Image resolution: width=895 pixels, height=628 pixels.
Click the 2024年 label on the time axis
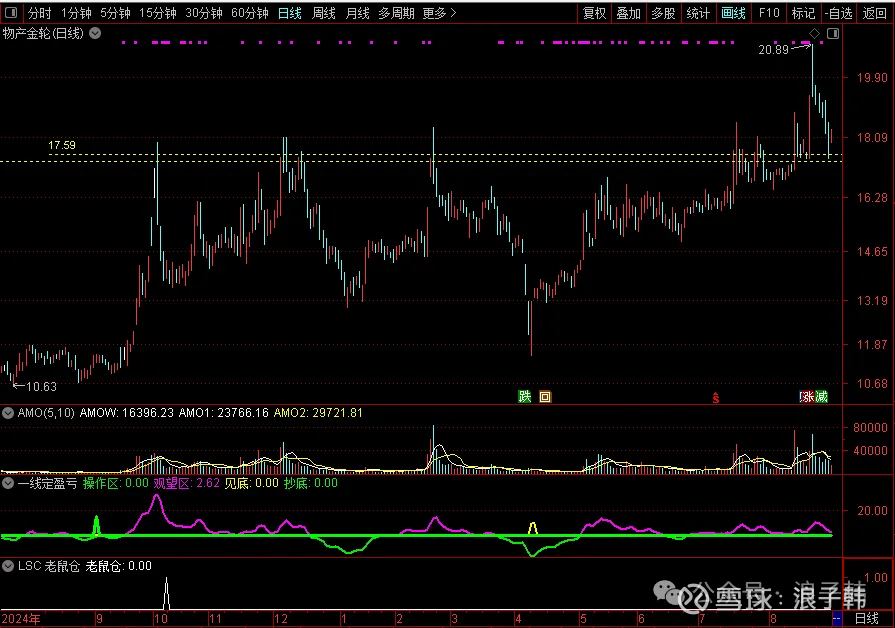[21, 619]
